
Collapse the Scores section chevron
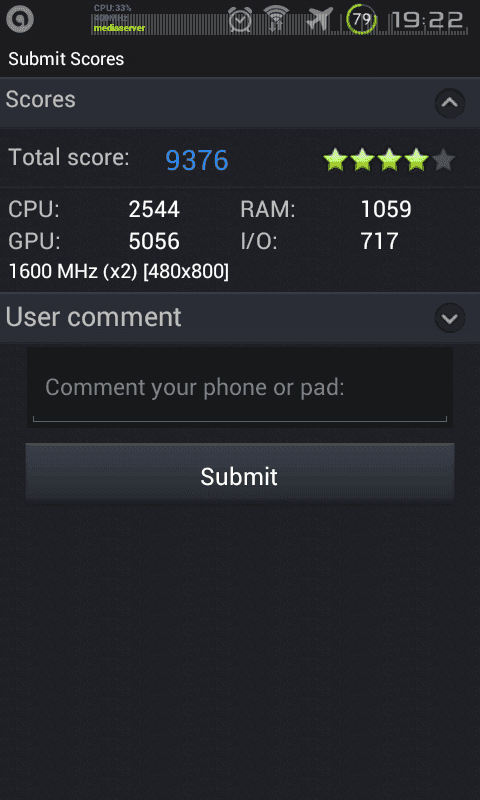(x=449, y=103)
